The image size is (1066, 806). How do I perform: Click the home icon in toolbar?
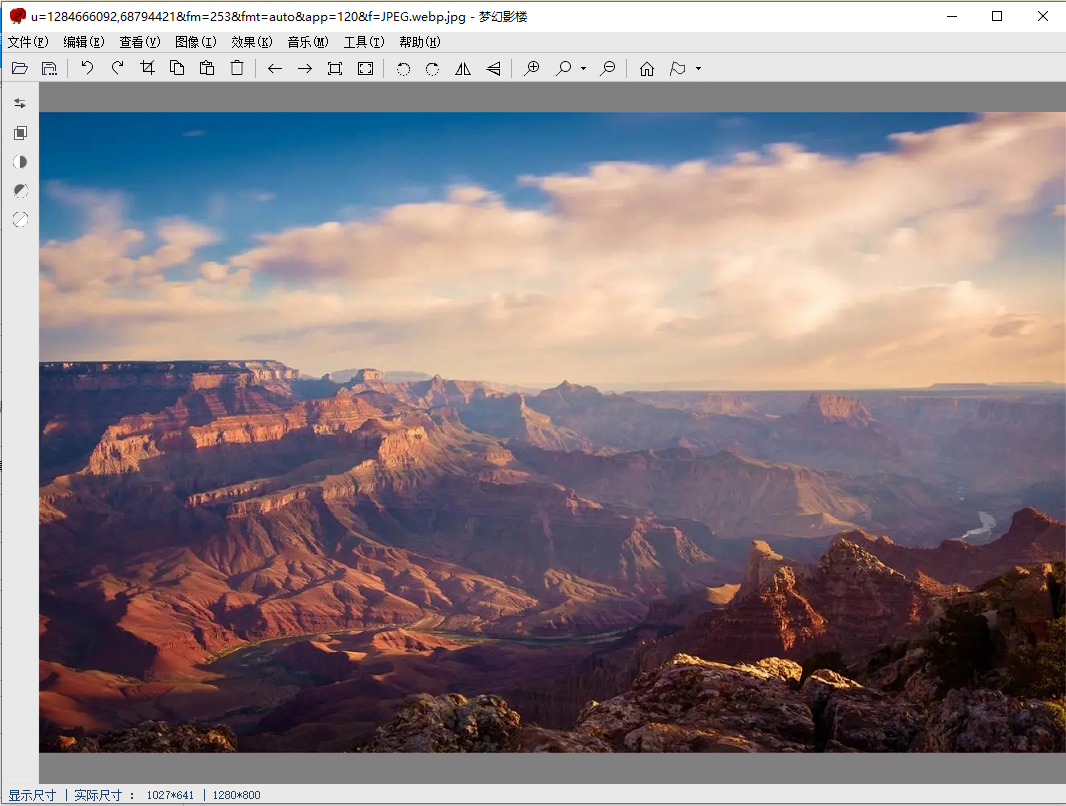(647, 68)
